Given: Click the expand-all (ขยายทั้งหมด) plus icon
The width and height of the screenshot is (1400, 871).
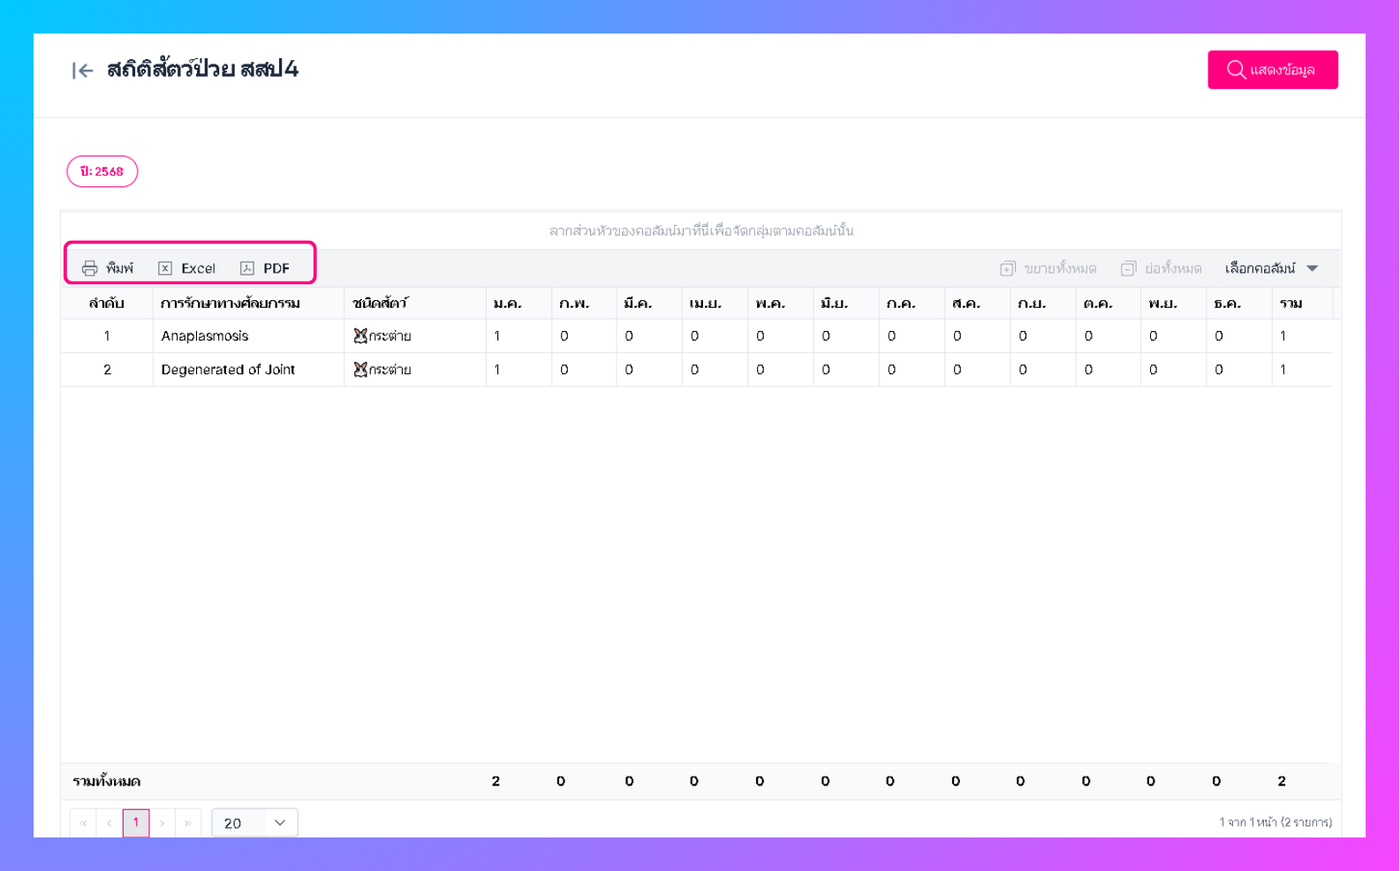Looking at the screenshot, I should point(1008,268).
